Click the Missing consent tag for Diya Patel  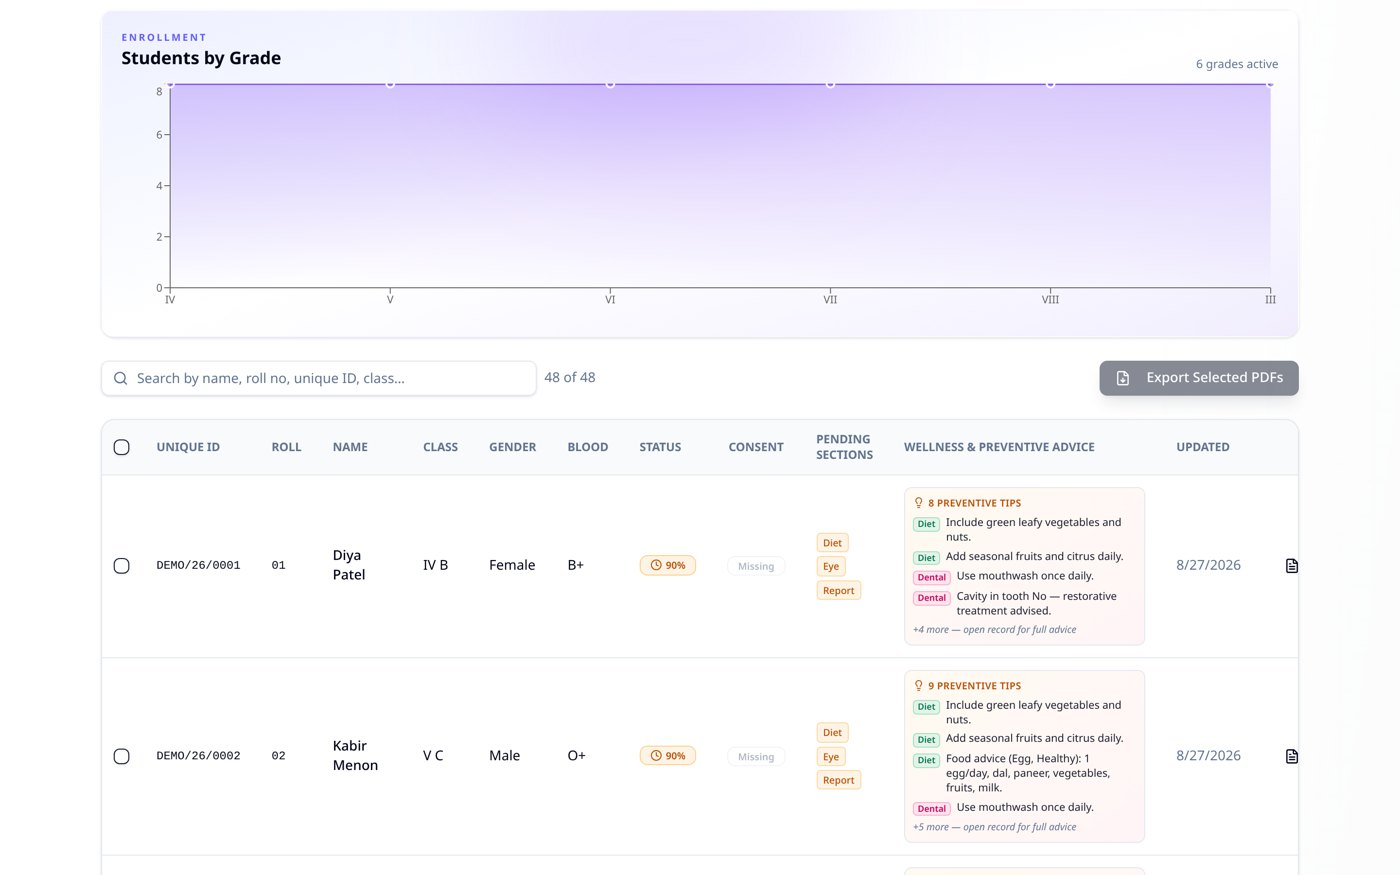[x=756, y=566]
